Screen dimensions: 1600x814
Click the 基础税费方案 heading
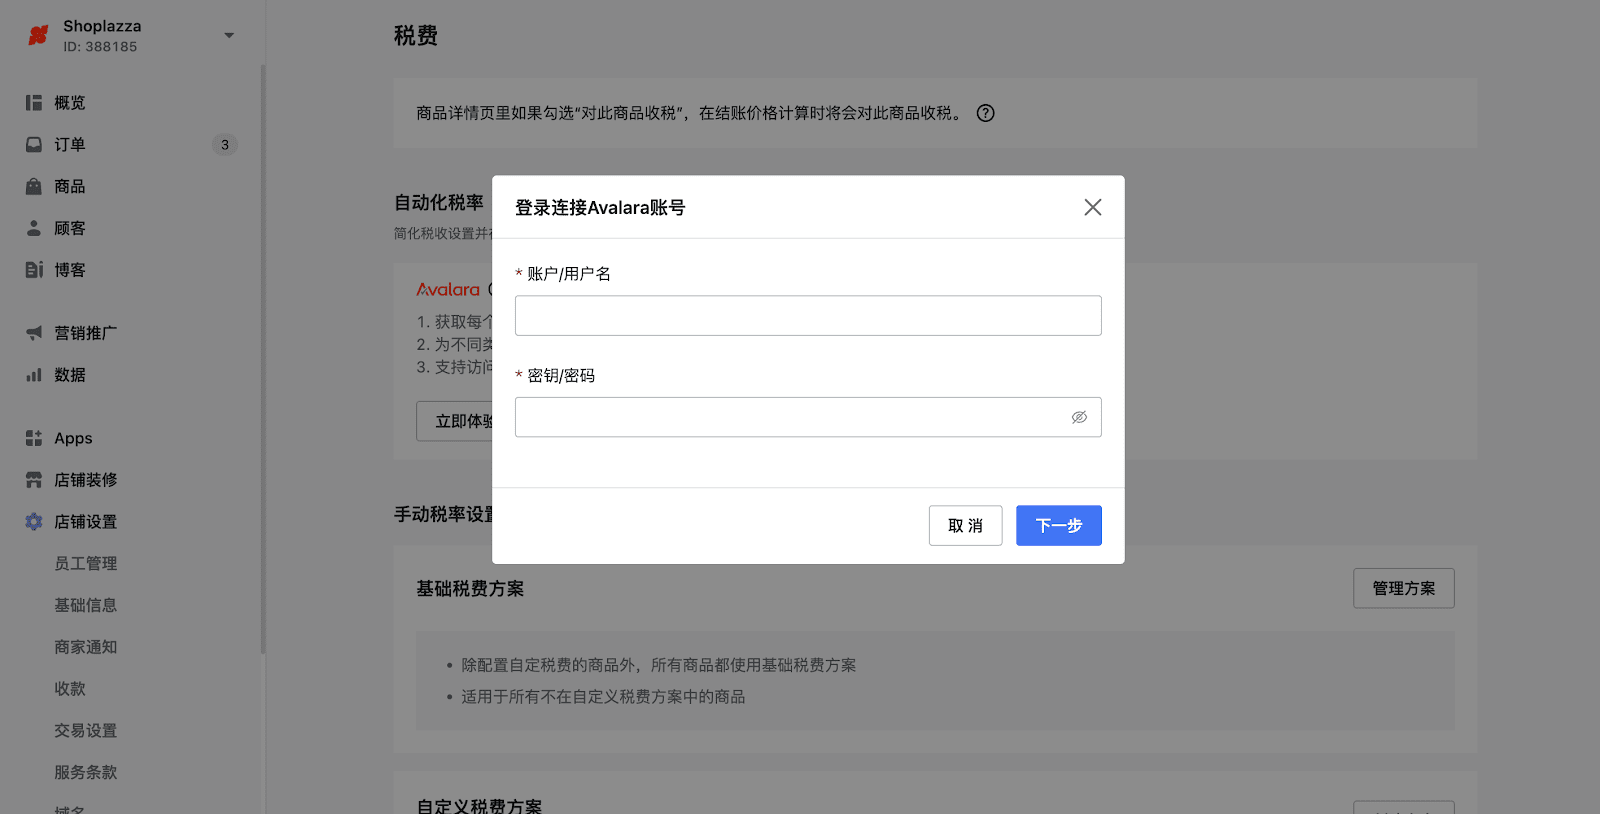tap(470, 589)
